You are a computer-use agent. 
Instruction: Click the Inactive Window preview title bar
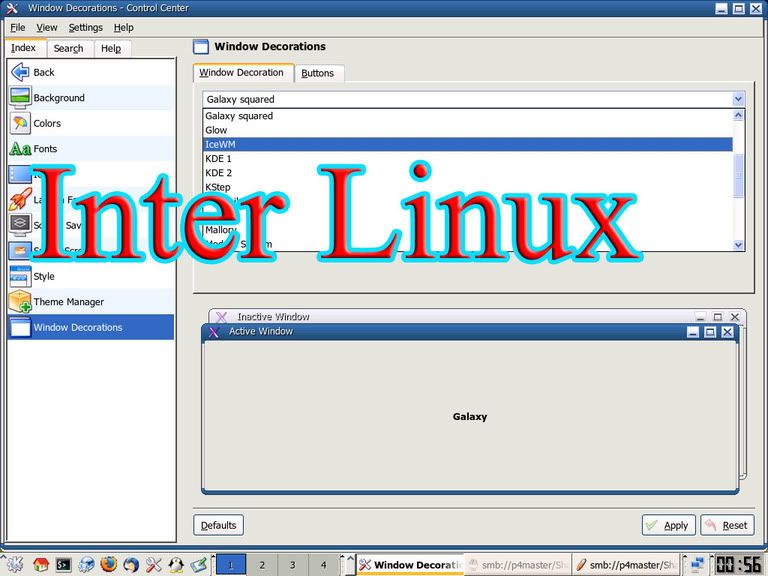click(x=478, y=316)
